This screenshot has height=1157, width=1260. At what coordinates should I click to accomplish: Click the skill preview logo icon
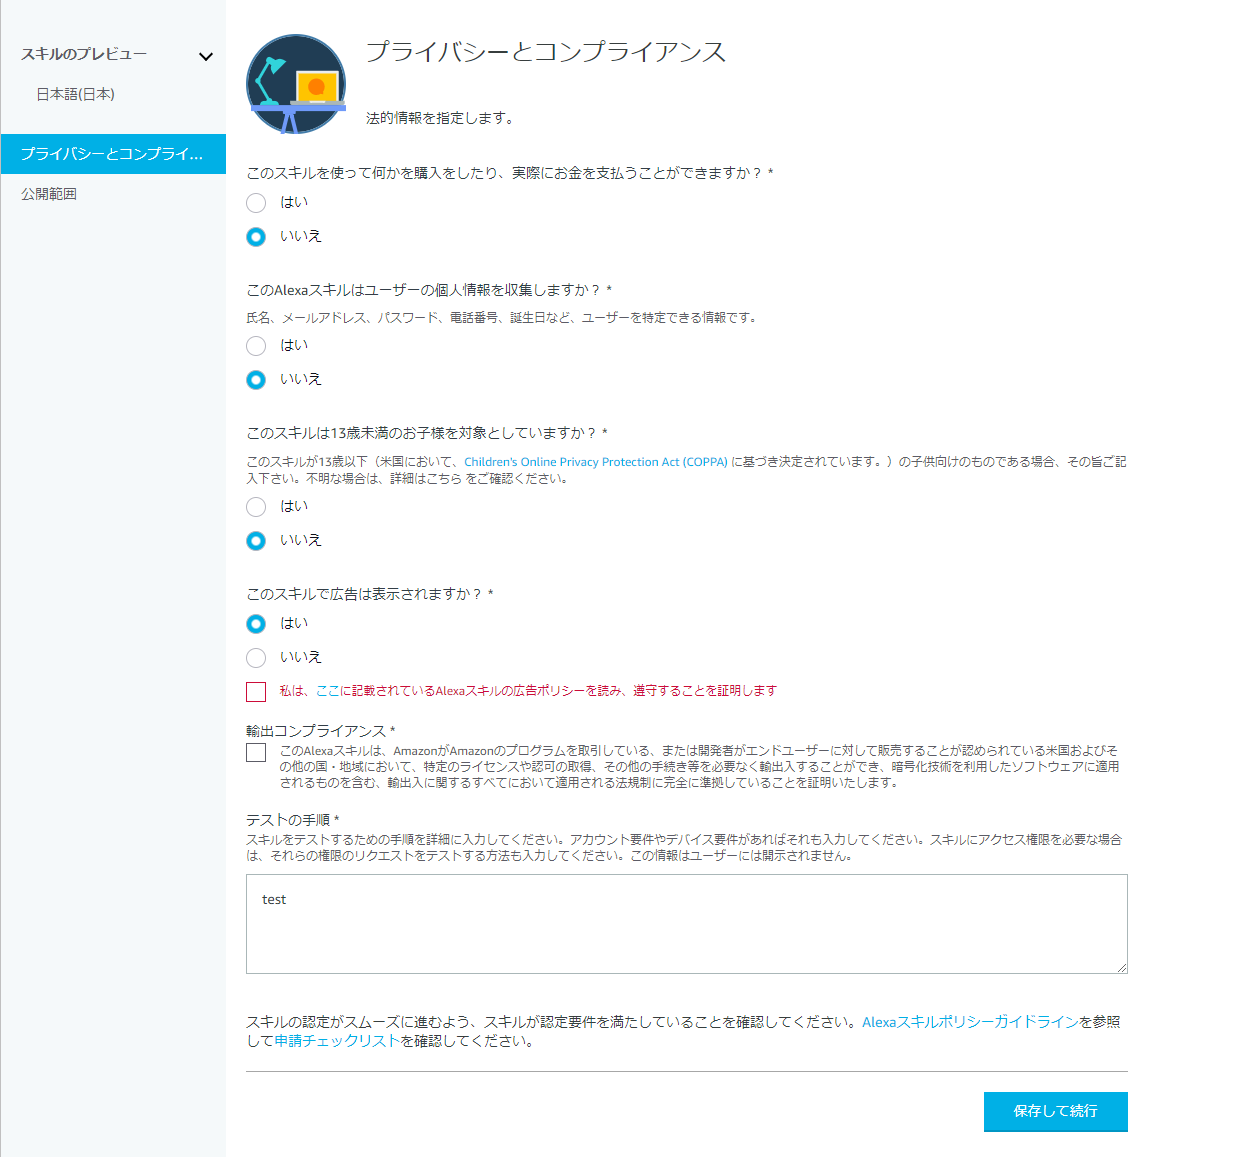pos(296,84)
